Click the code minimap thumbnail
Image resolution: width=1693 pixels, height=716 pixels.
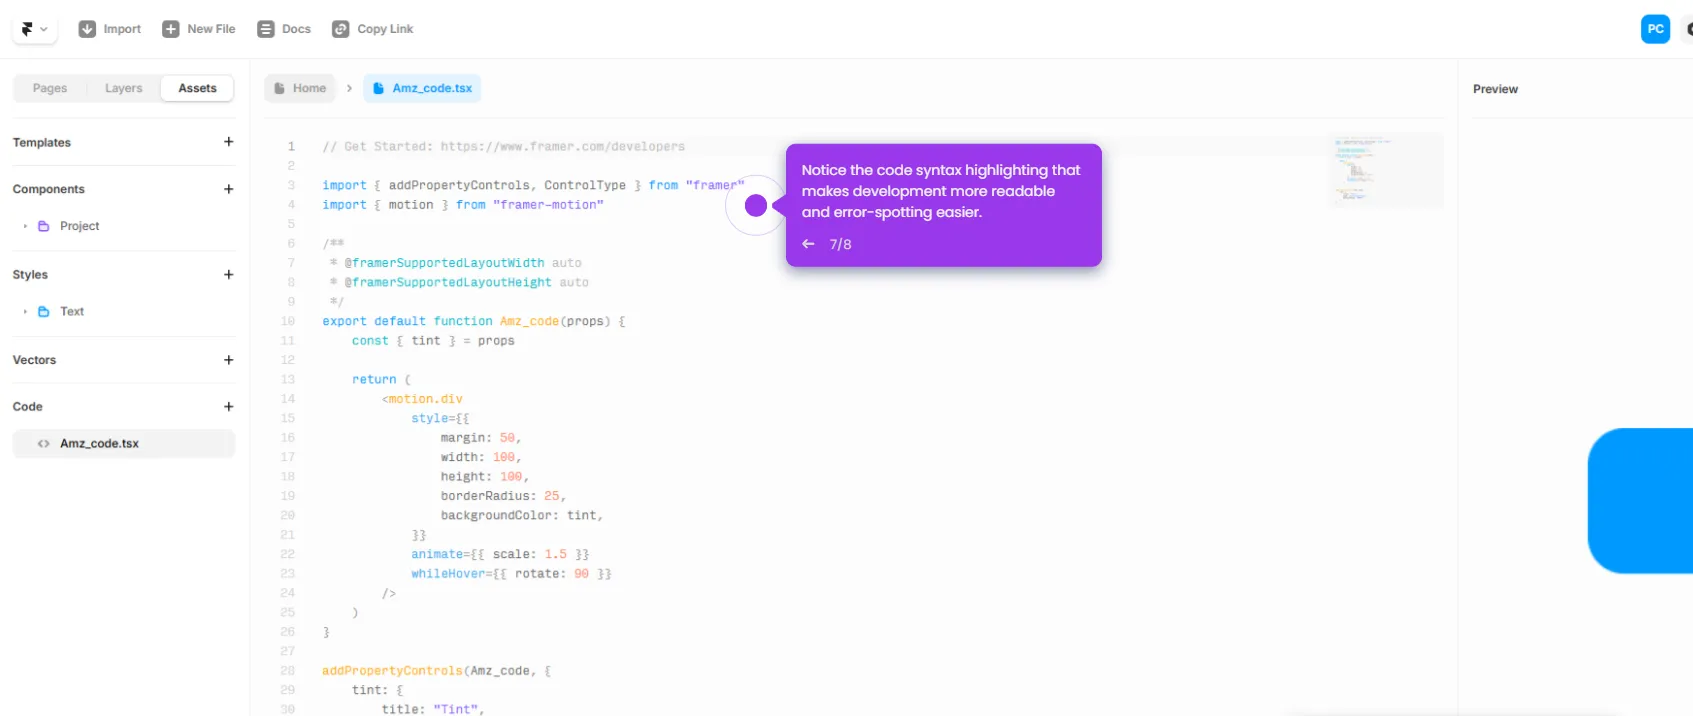[1386, 170]
